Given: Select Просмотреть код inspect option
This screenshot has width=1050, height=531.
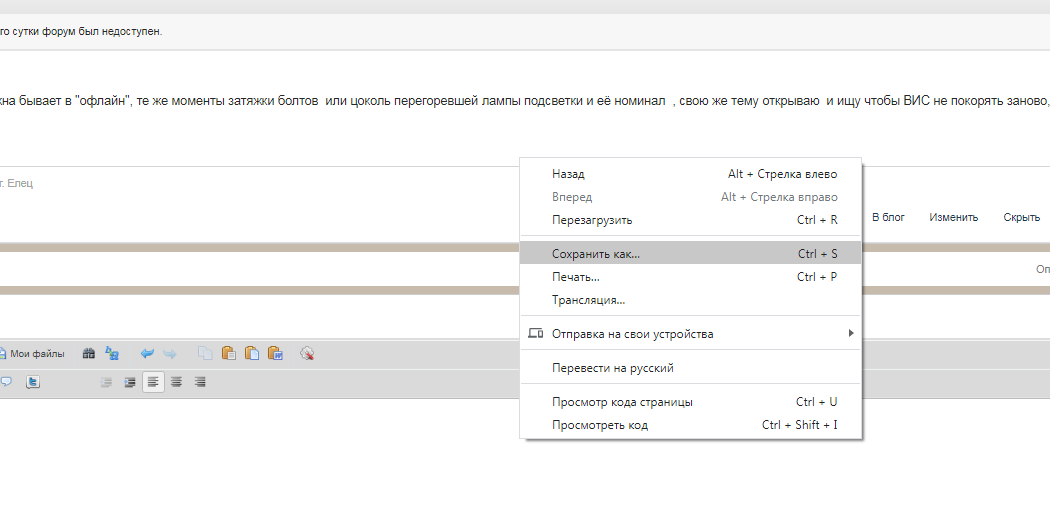Looking at the screenshot, I should click(x=690, y=425).
